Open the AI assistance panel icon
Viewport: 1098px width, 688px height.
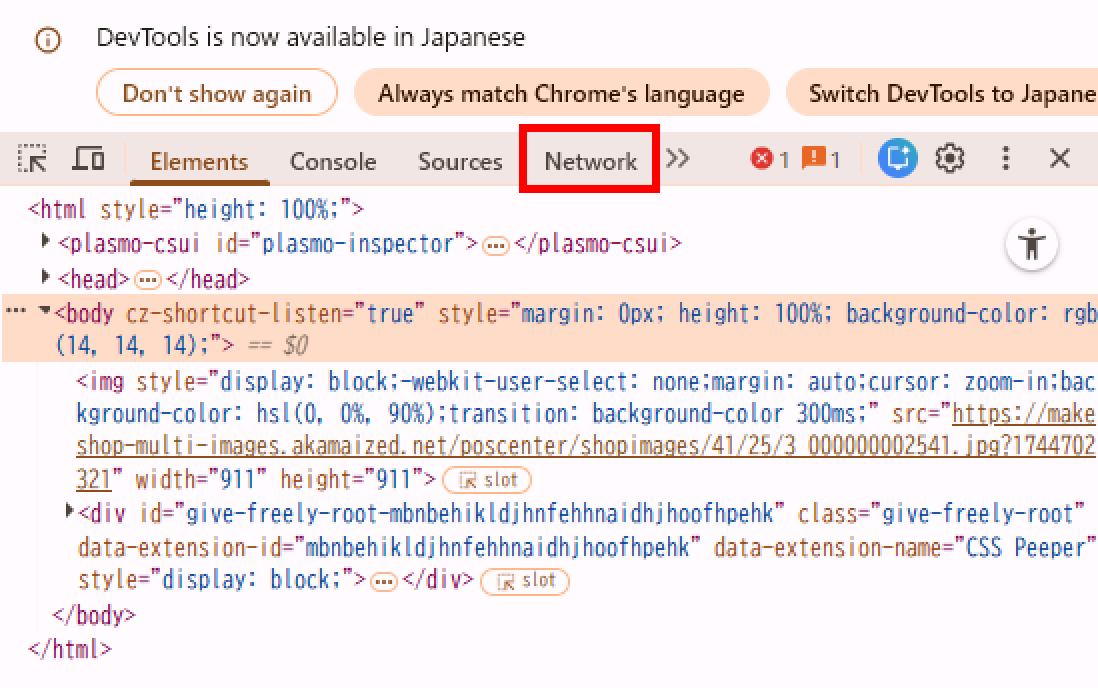click(x=897, y=159)
